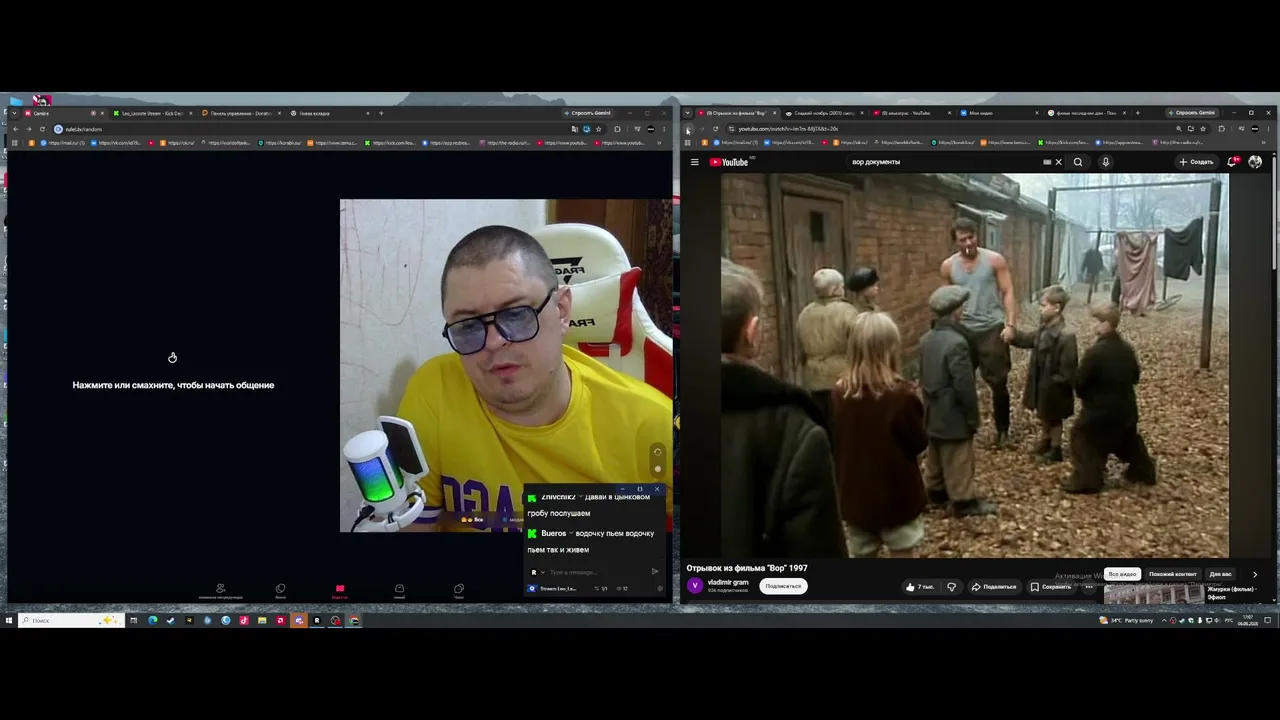The image size is (1280, 720).
Task: Send the chat message with the arrow
Action: tap(655, 572)
